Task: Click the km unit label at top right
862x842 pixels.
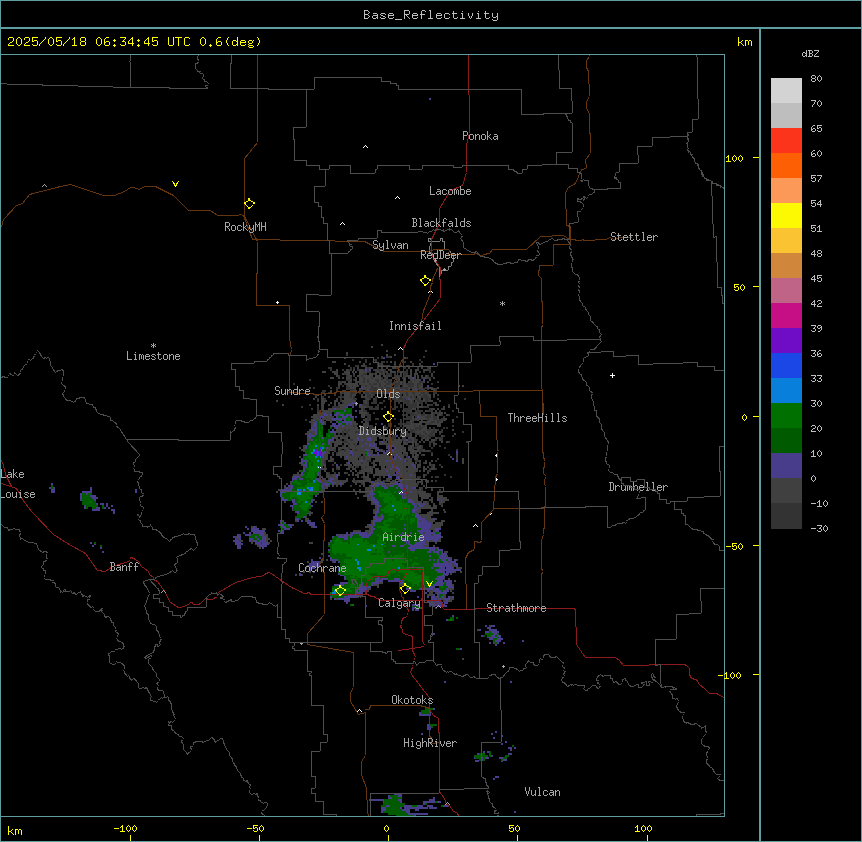Action: click(744, 42)
